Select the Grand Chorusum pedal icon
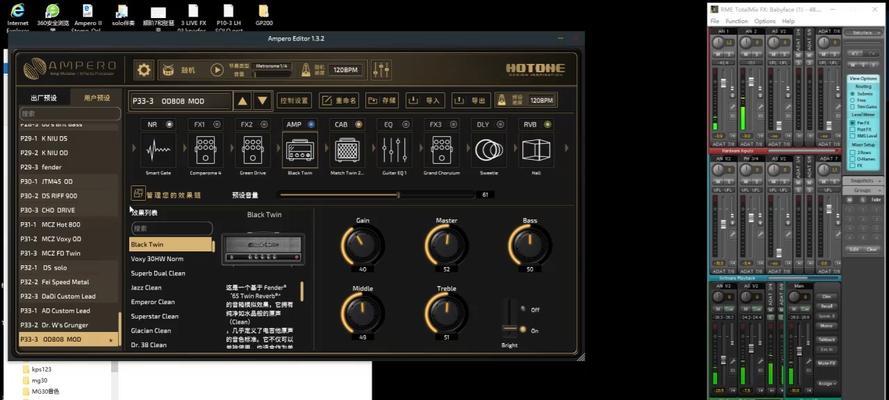 (441, 150)
